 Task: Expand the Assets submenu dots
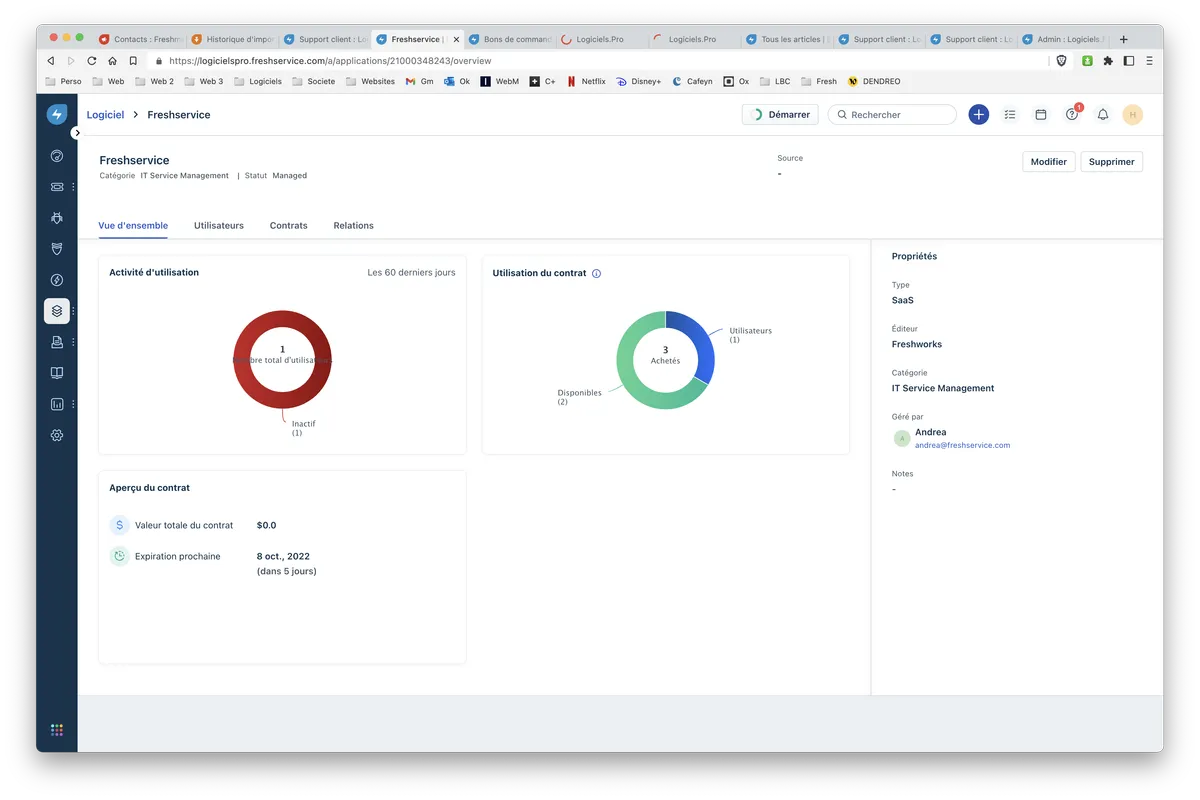73,311
